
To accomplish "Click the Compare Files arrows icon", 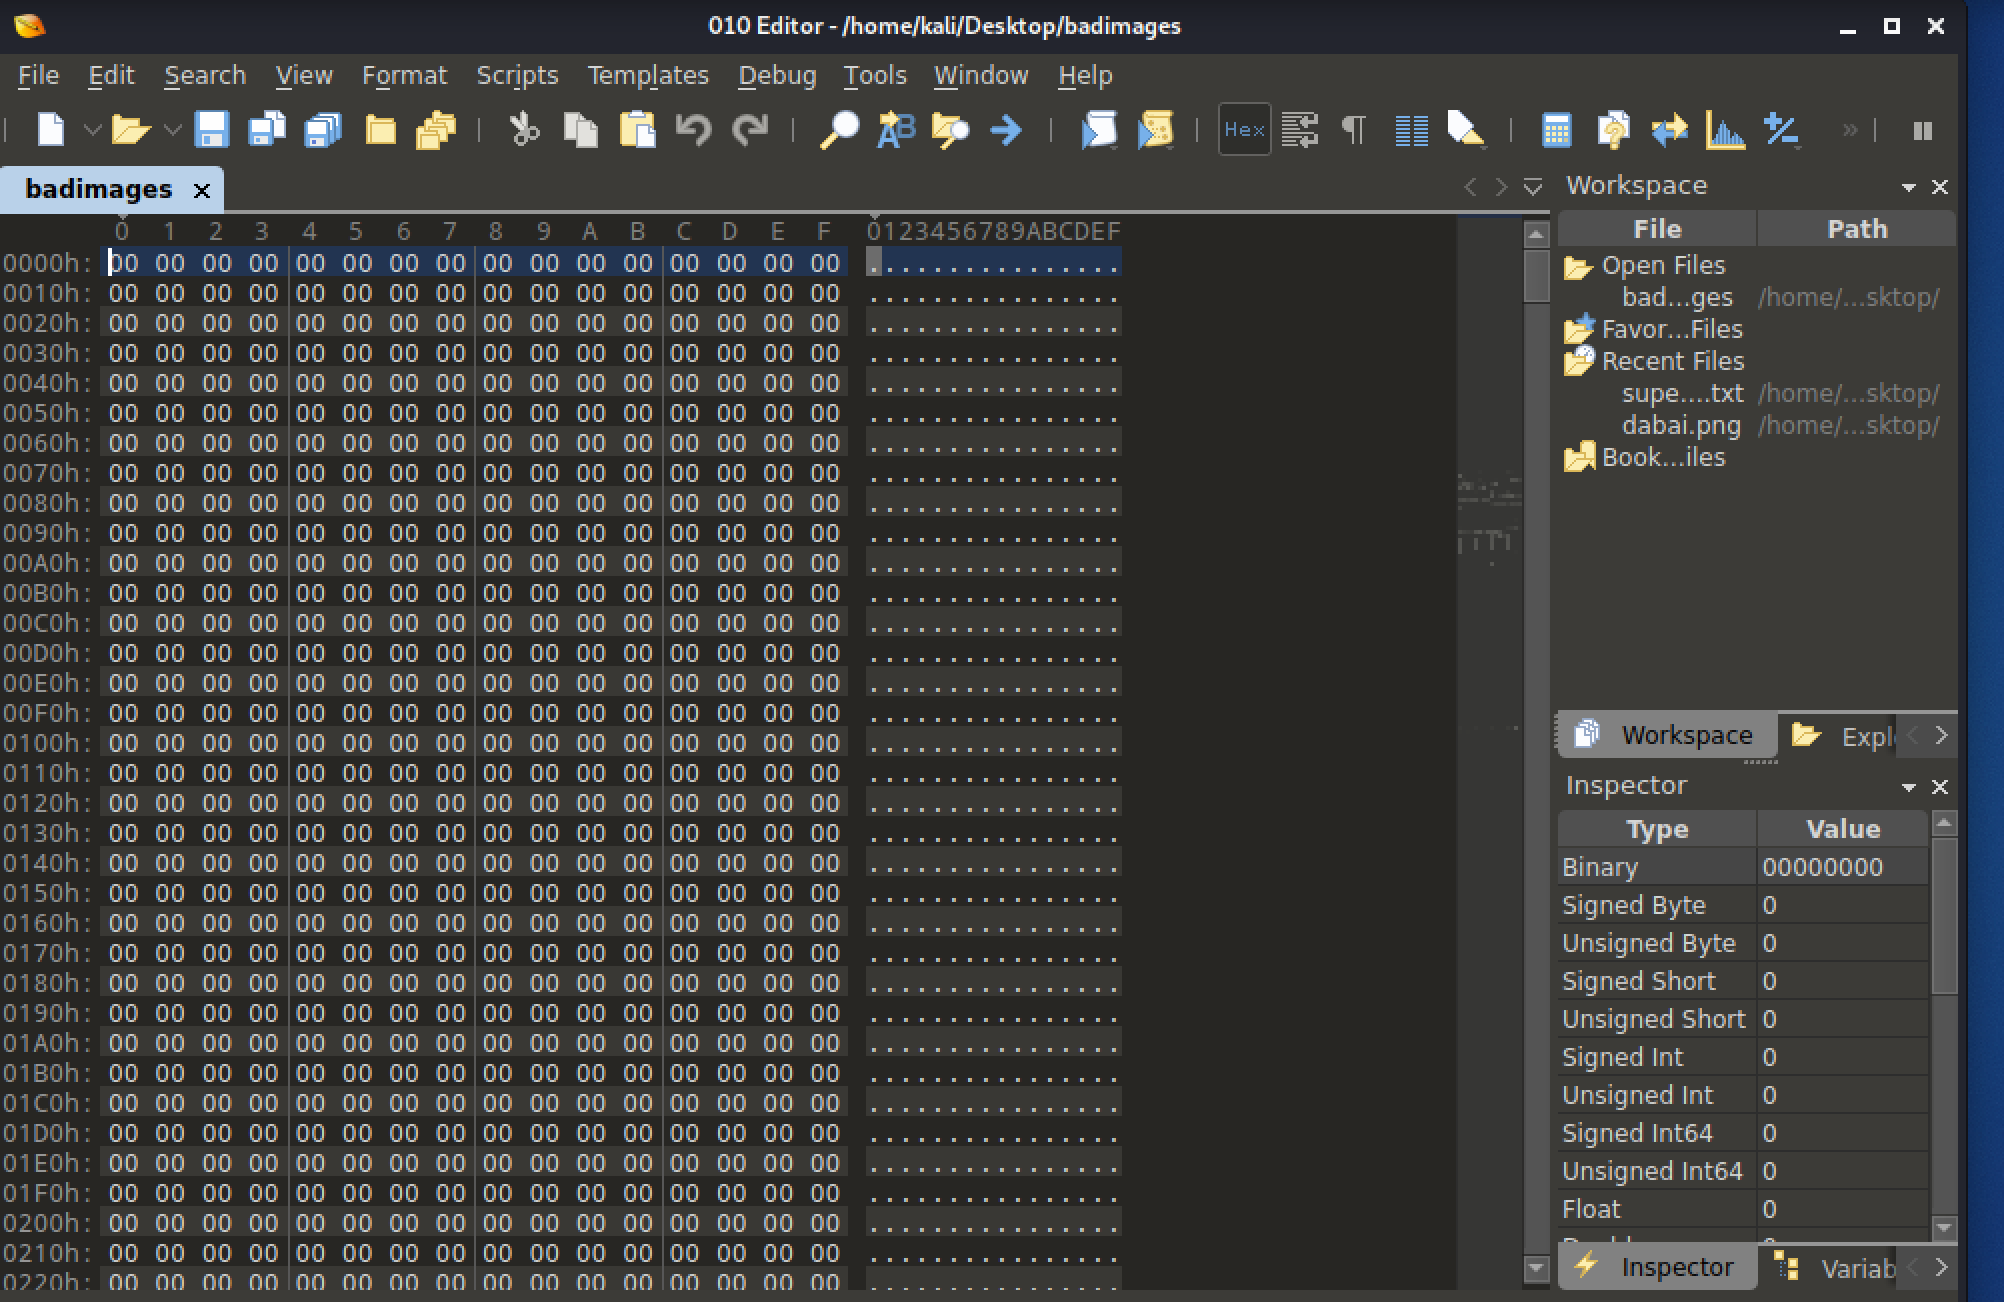I will (x=1669, y=130).
